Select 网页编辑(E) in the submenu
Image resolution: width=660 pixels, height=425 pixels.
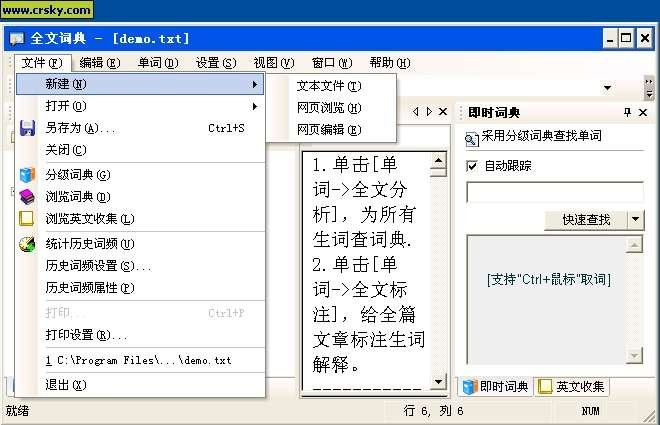coord(331,130)
